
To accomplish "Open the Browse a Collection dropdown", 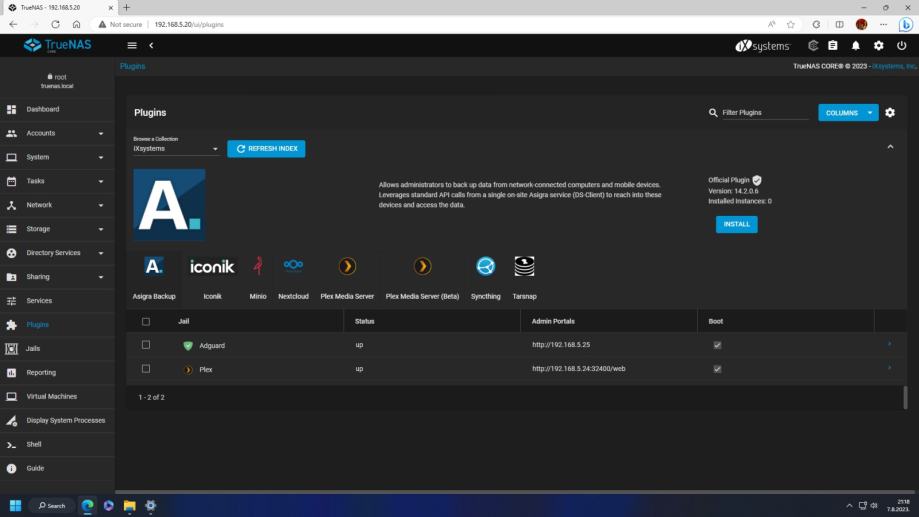I will point(176,148).
